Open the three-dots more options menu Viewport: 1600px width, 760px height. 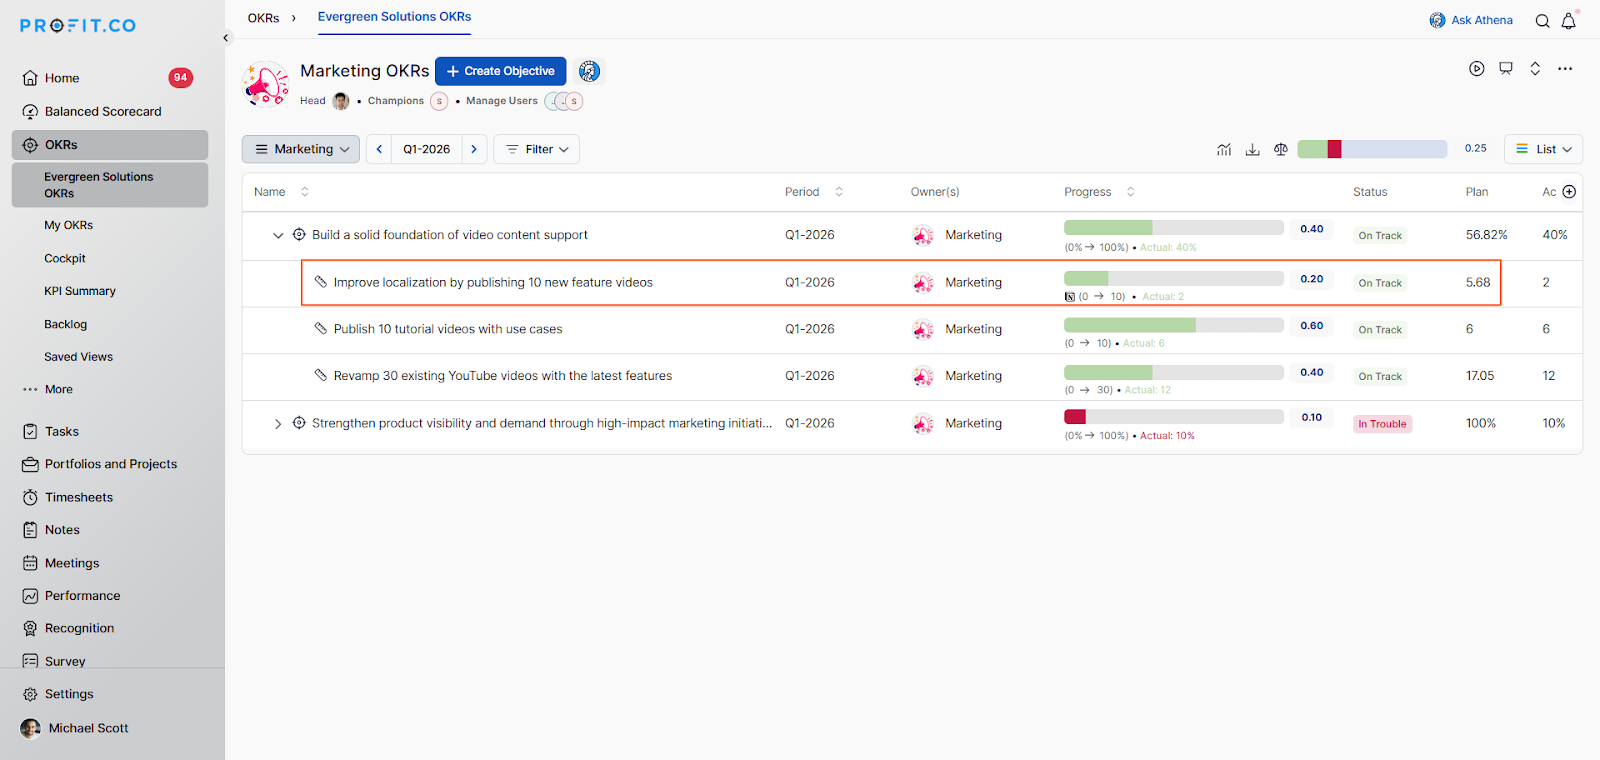[1565, 69]
